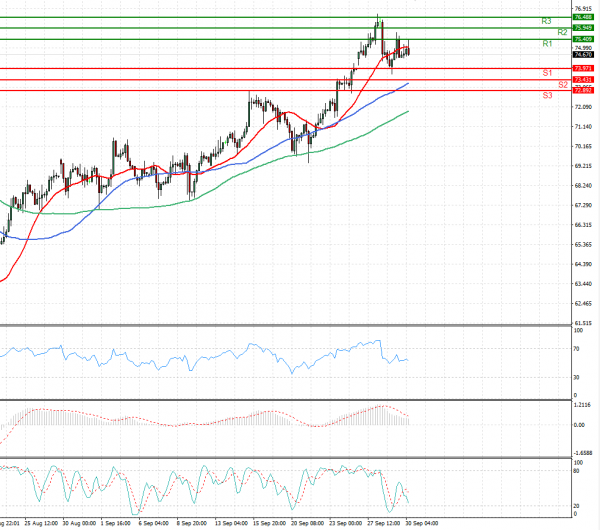Viewport: 600px width, 530px height.
Task: Click the 76.915 price axis value
Action: click(583, 8)
